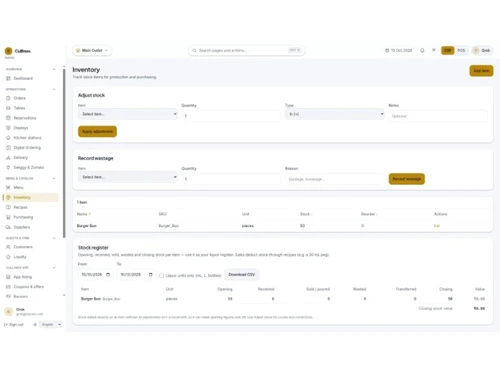Click the Cullinos logo in the sidebar
500x375 pixels.
[8, 51]
